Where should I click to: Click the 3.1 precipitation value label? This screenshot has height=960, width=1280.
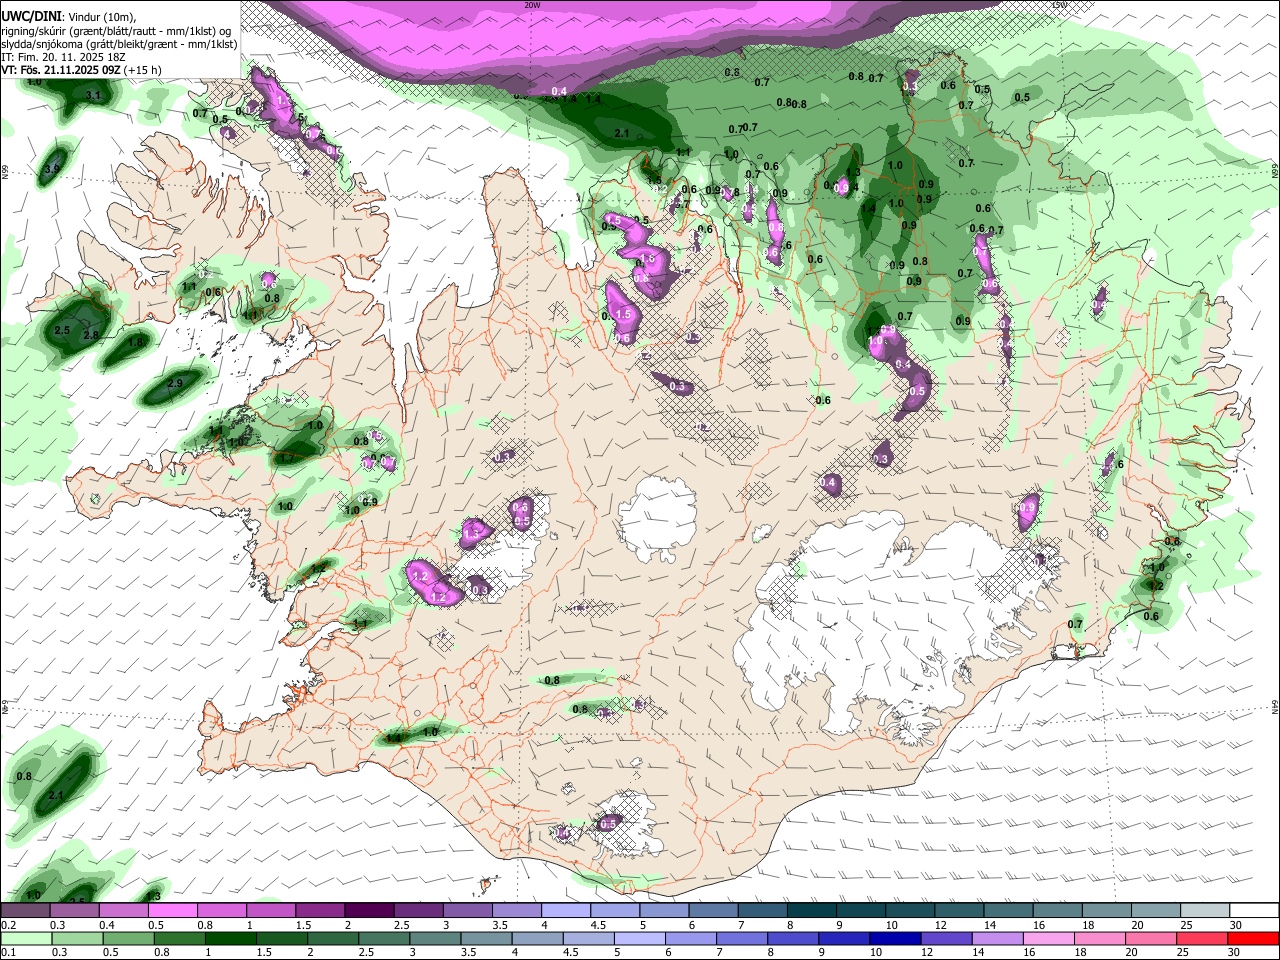point(94,96)
